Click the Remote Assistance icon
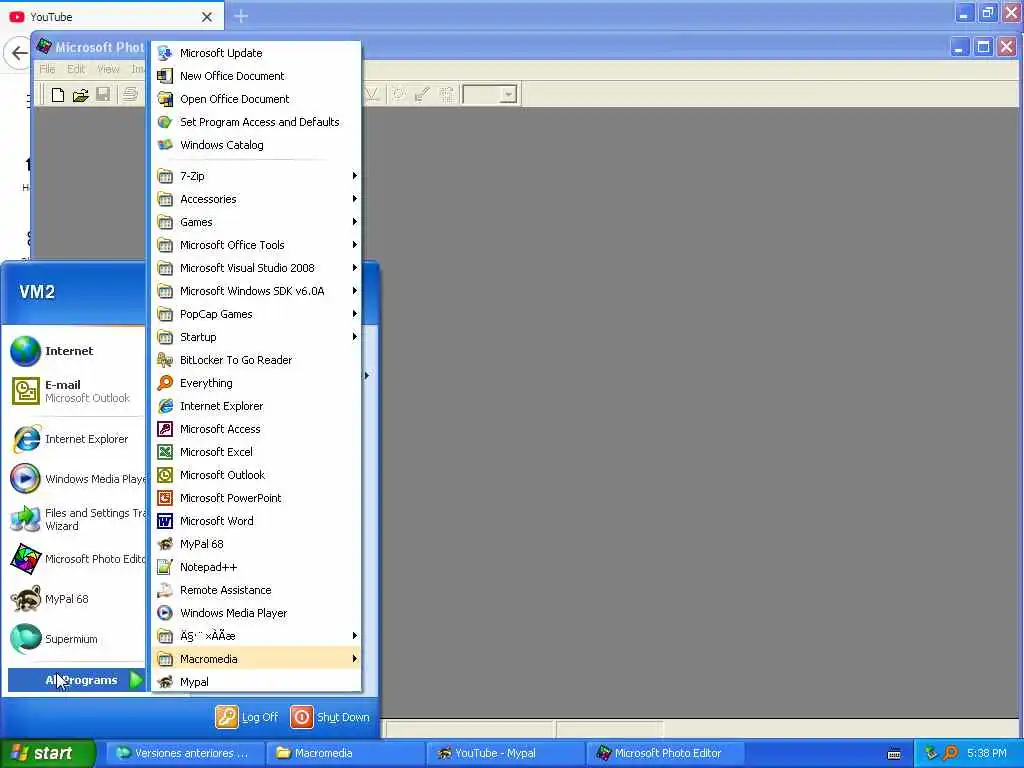The width and height of the screenshot is (1024, 768). click(x=165, y=590)
